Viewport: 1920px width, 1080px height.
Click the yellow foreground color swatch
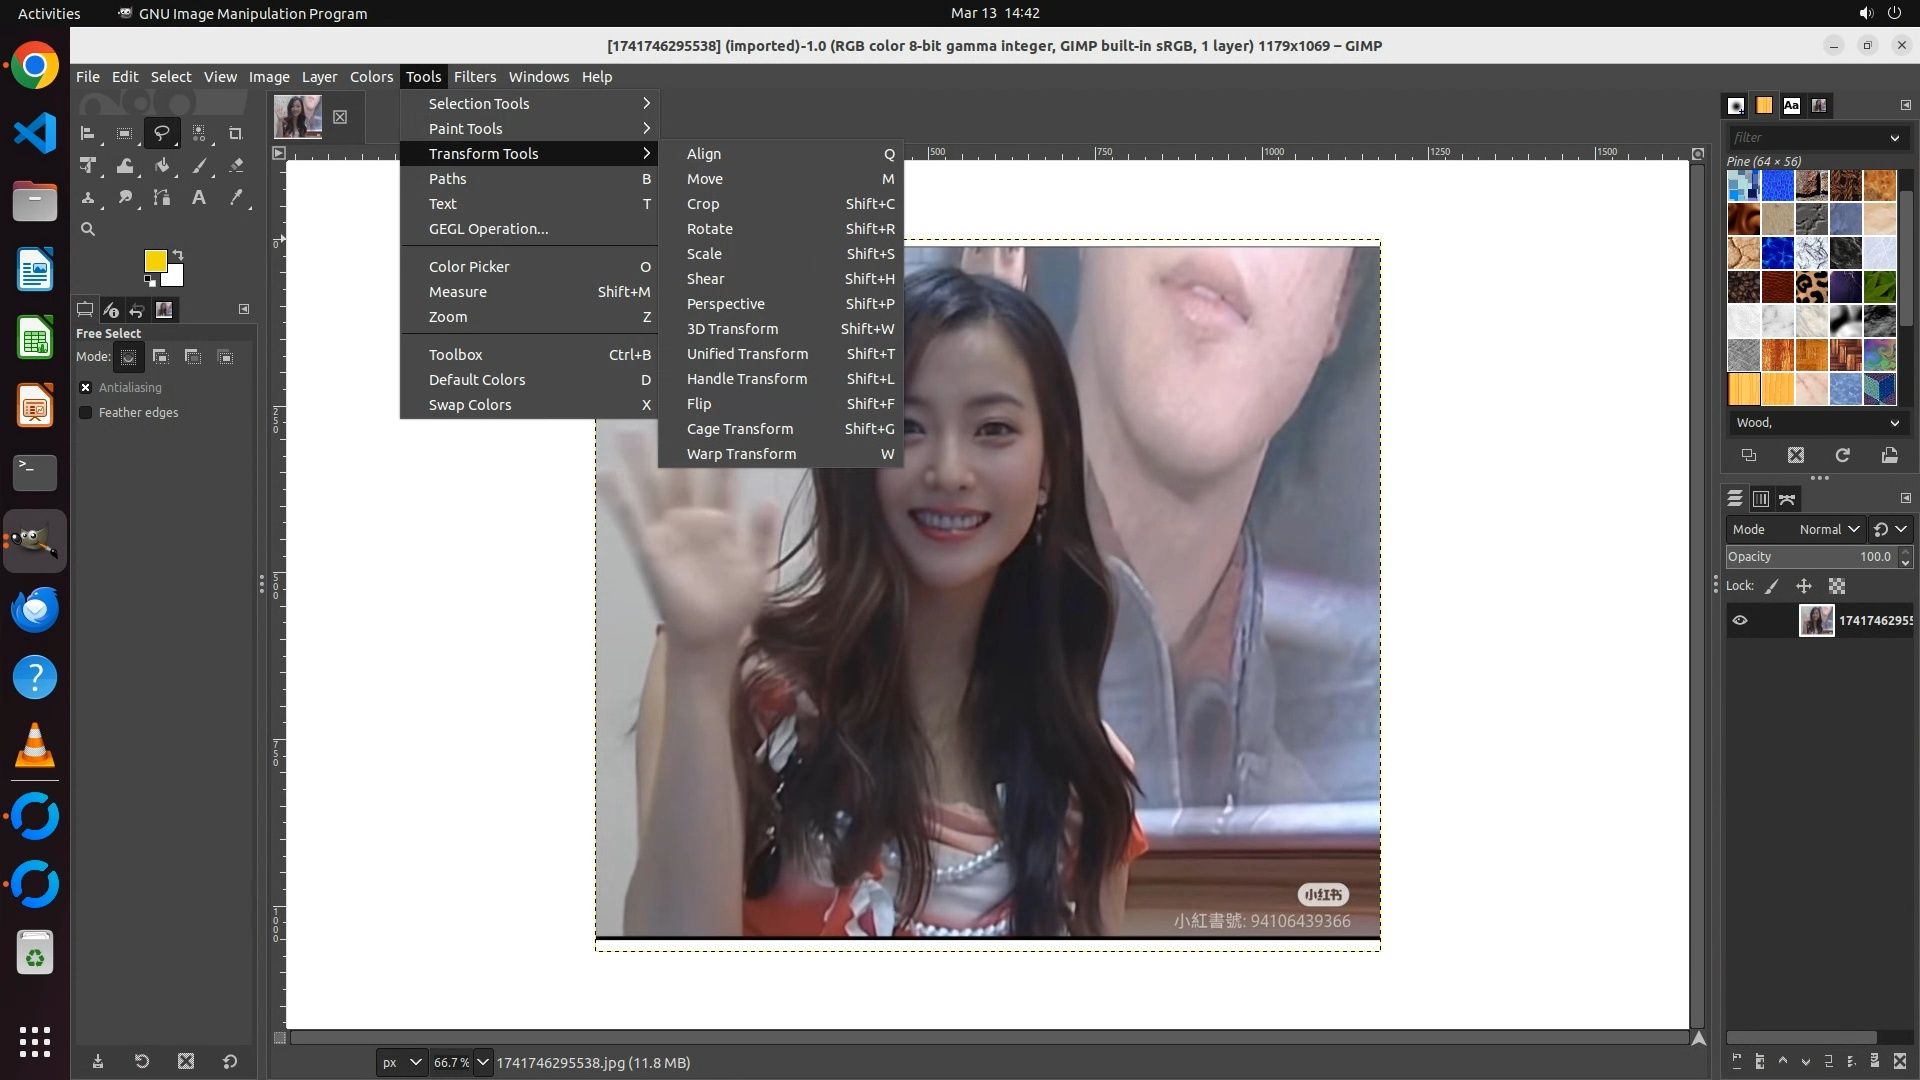(154, 260)
